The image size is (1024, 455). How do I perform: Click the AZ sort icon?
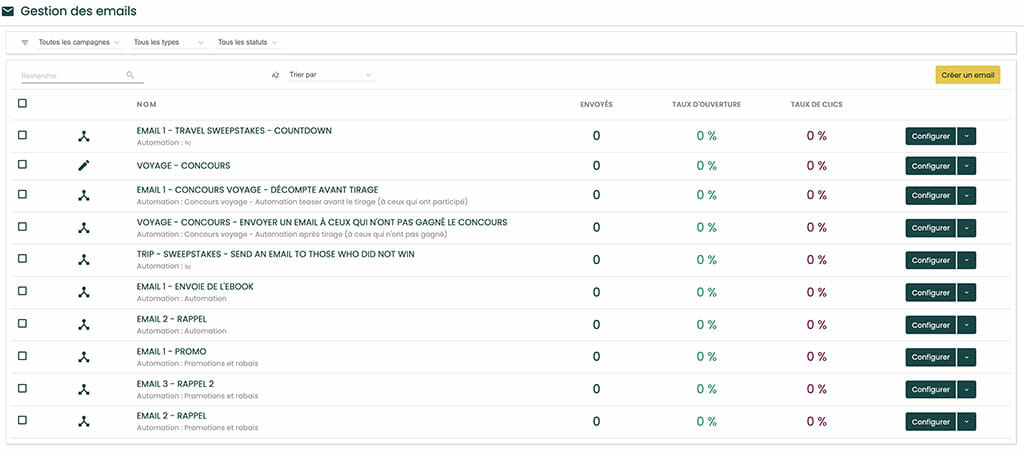(x=276, y=75)
